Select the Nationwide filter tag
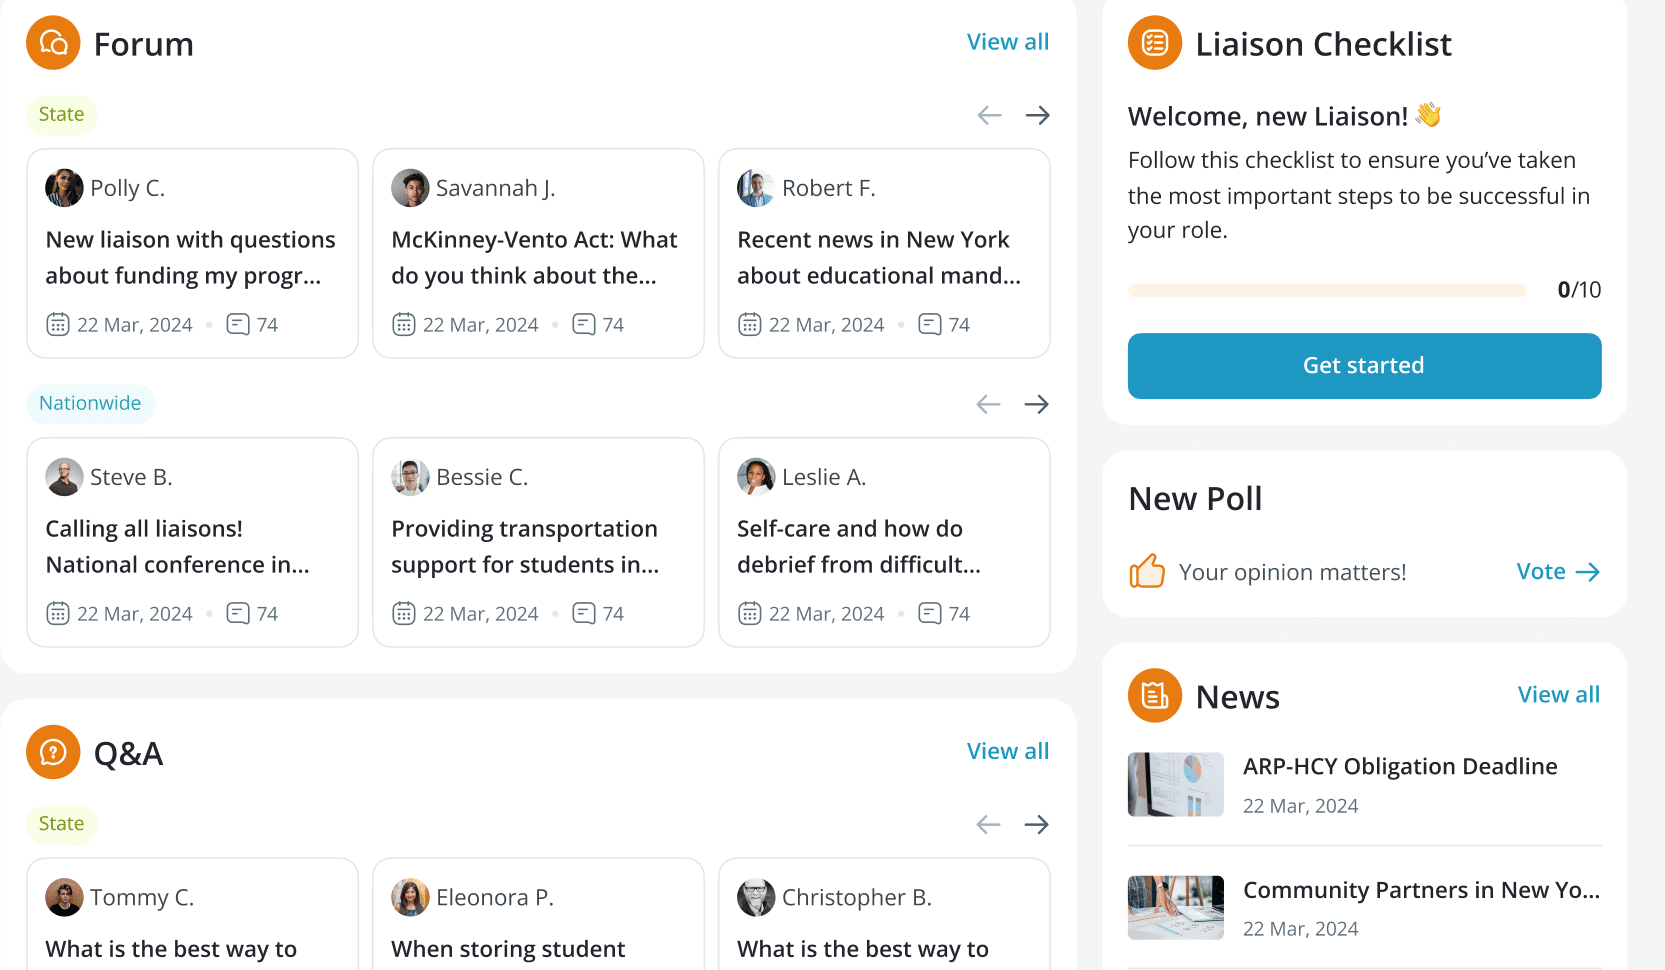The width and height of the screenshot is (1665, 970). click(90, 403)
